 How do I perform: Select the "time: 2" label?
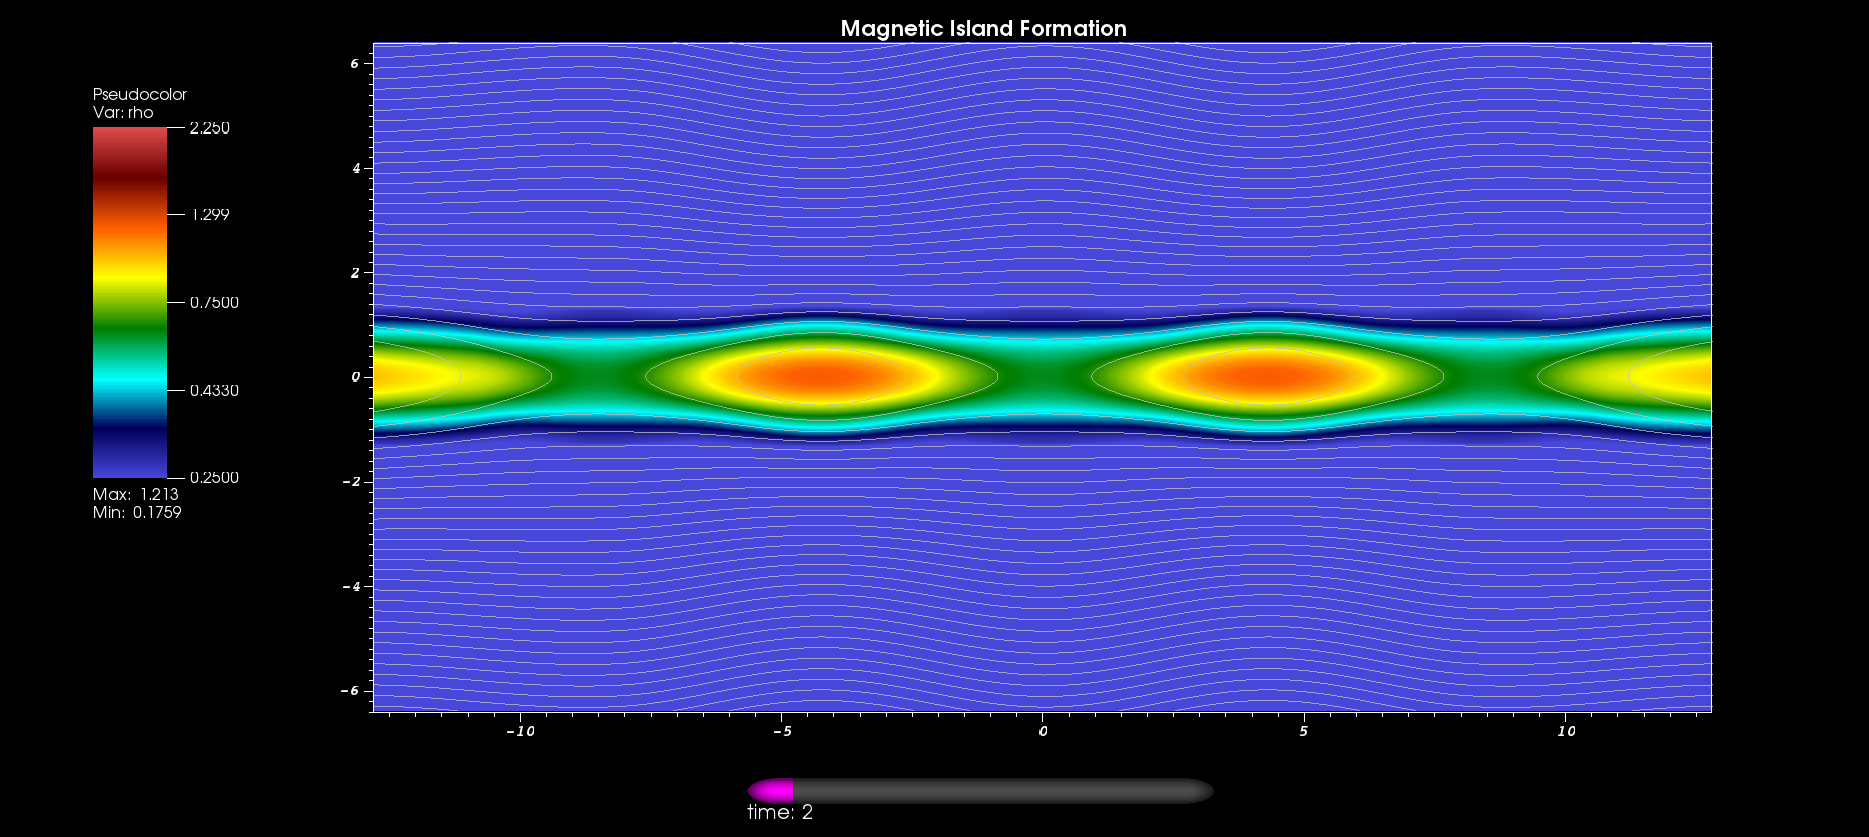(780, 812)
